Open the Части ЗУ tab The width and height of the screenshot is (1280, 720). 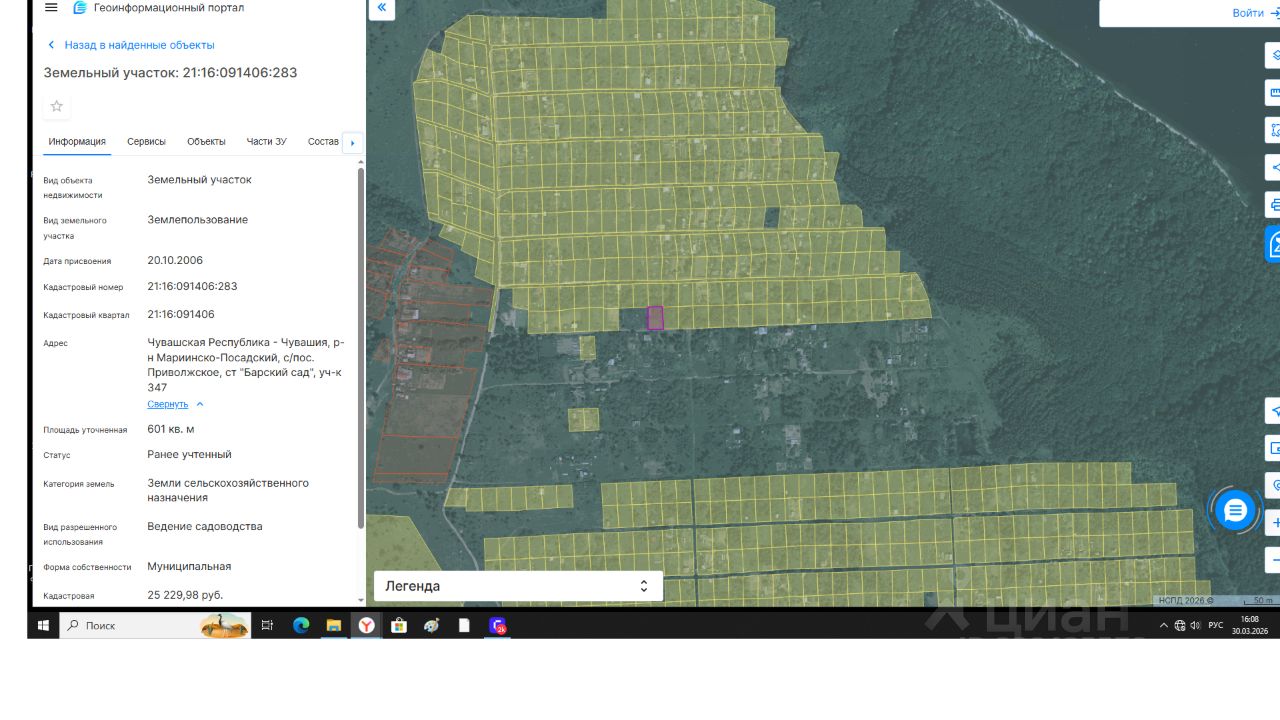[266, 142]
